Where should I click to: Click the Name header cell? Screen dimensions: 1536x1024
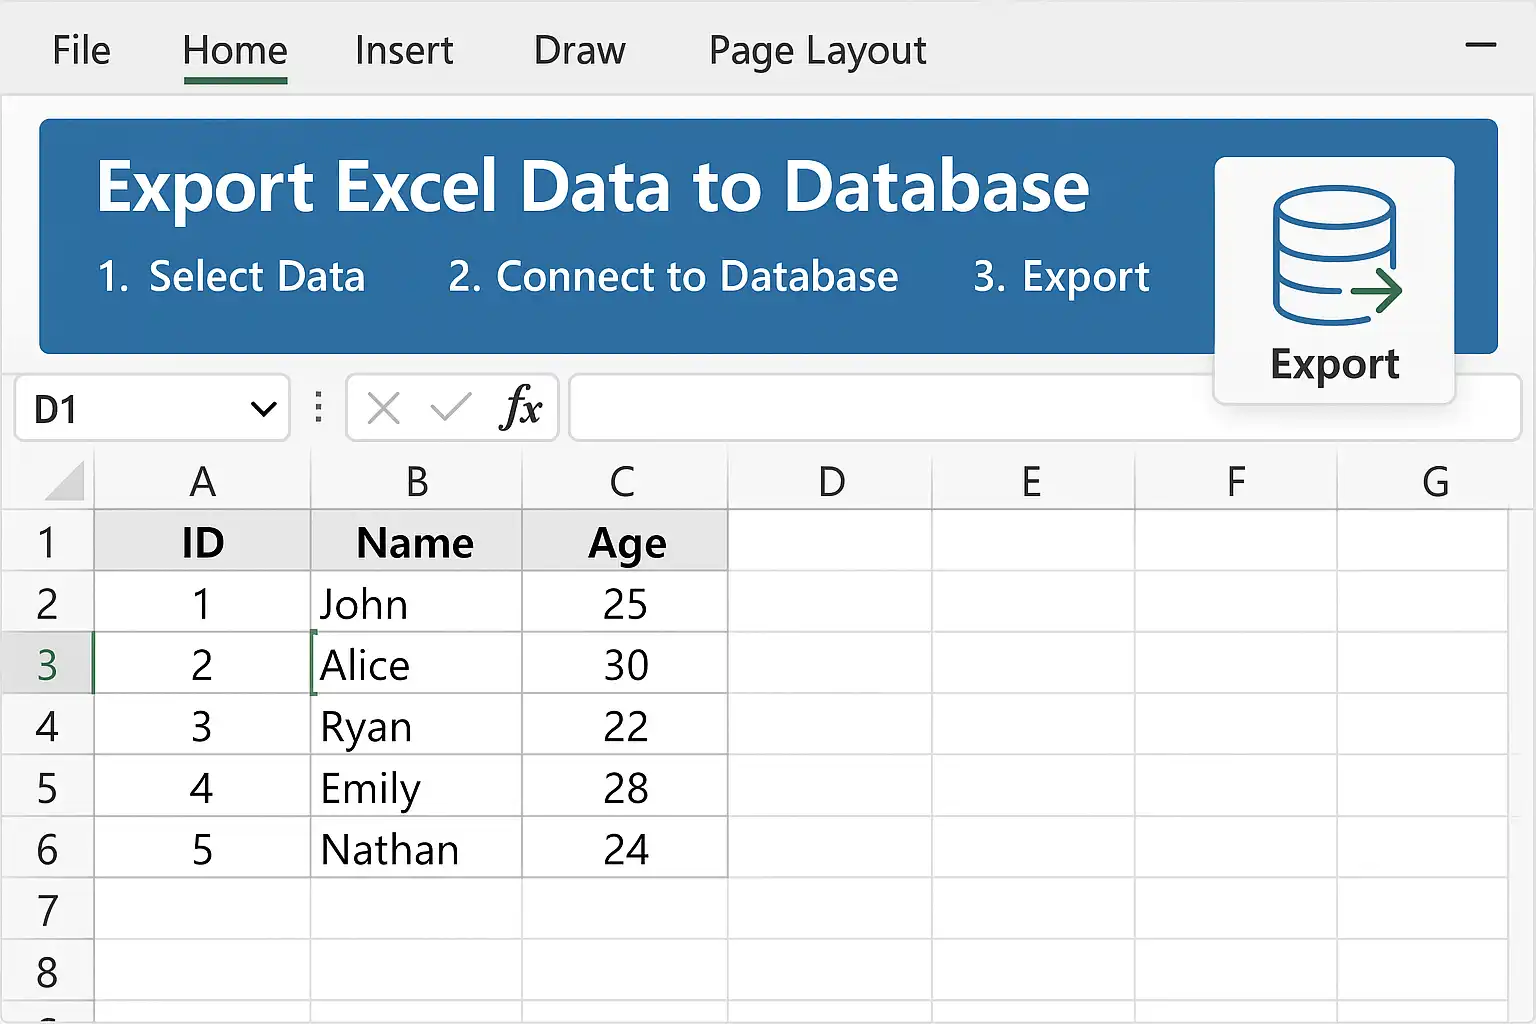(416, 542)
